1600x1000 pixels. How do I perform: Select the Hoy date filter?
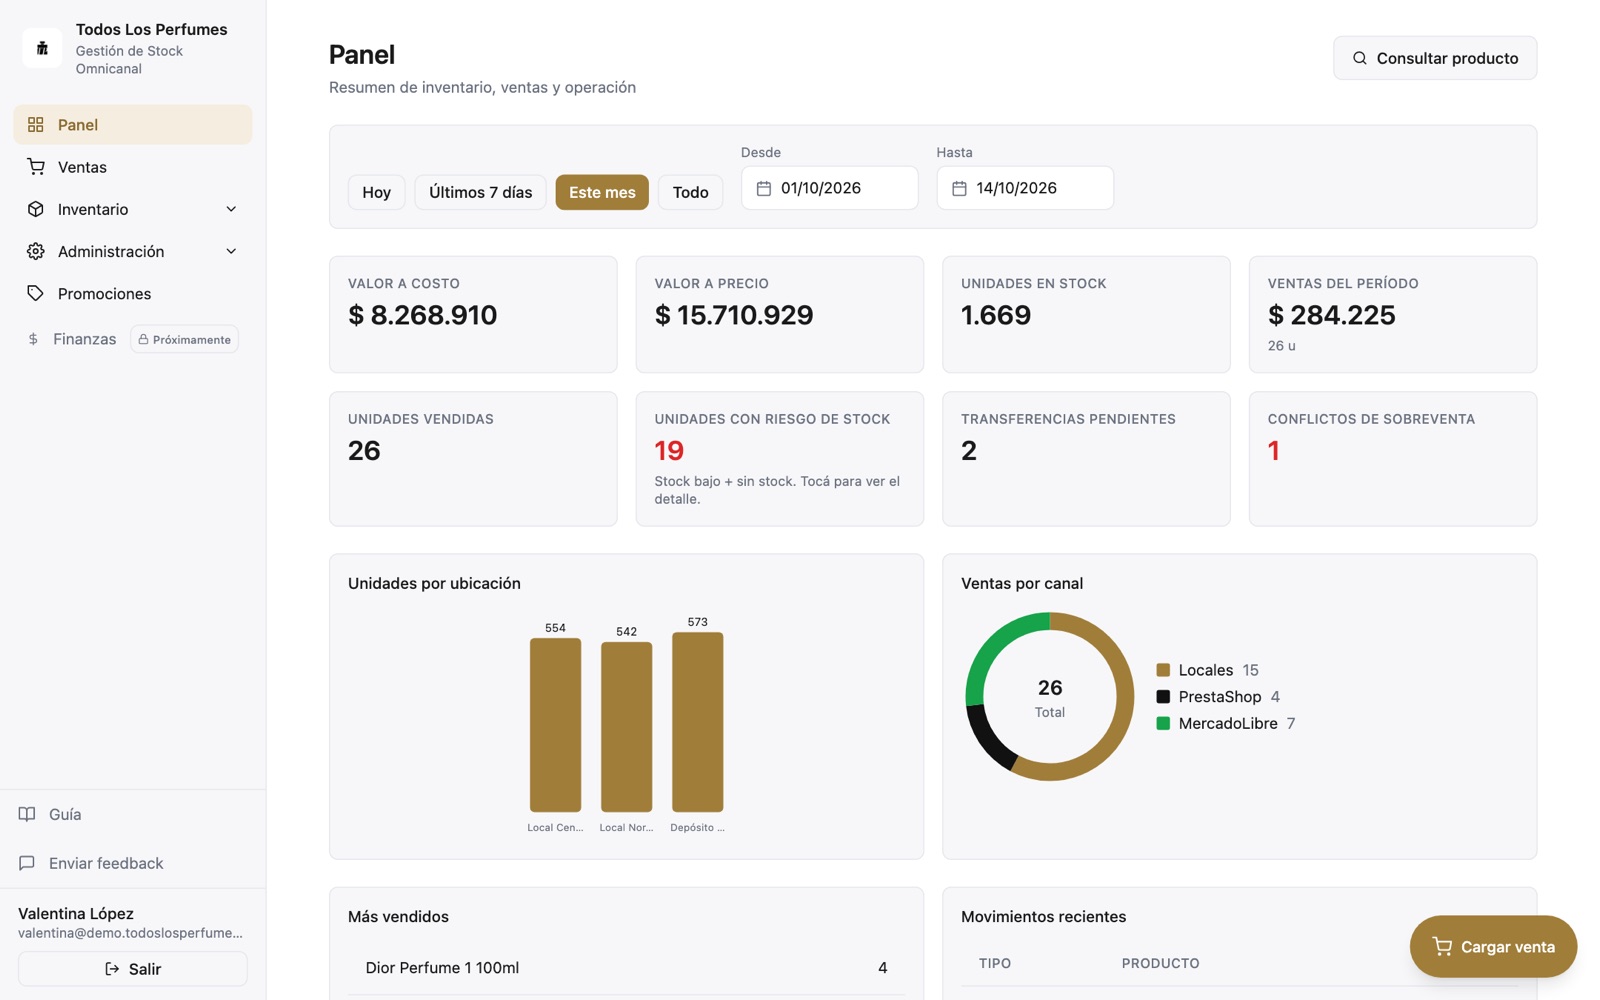(377, 192)
